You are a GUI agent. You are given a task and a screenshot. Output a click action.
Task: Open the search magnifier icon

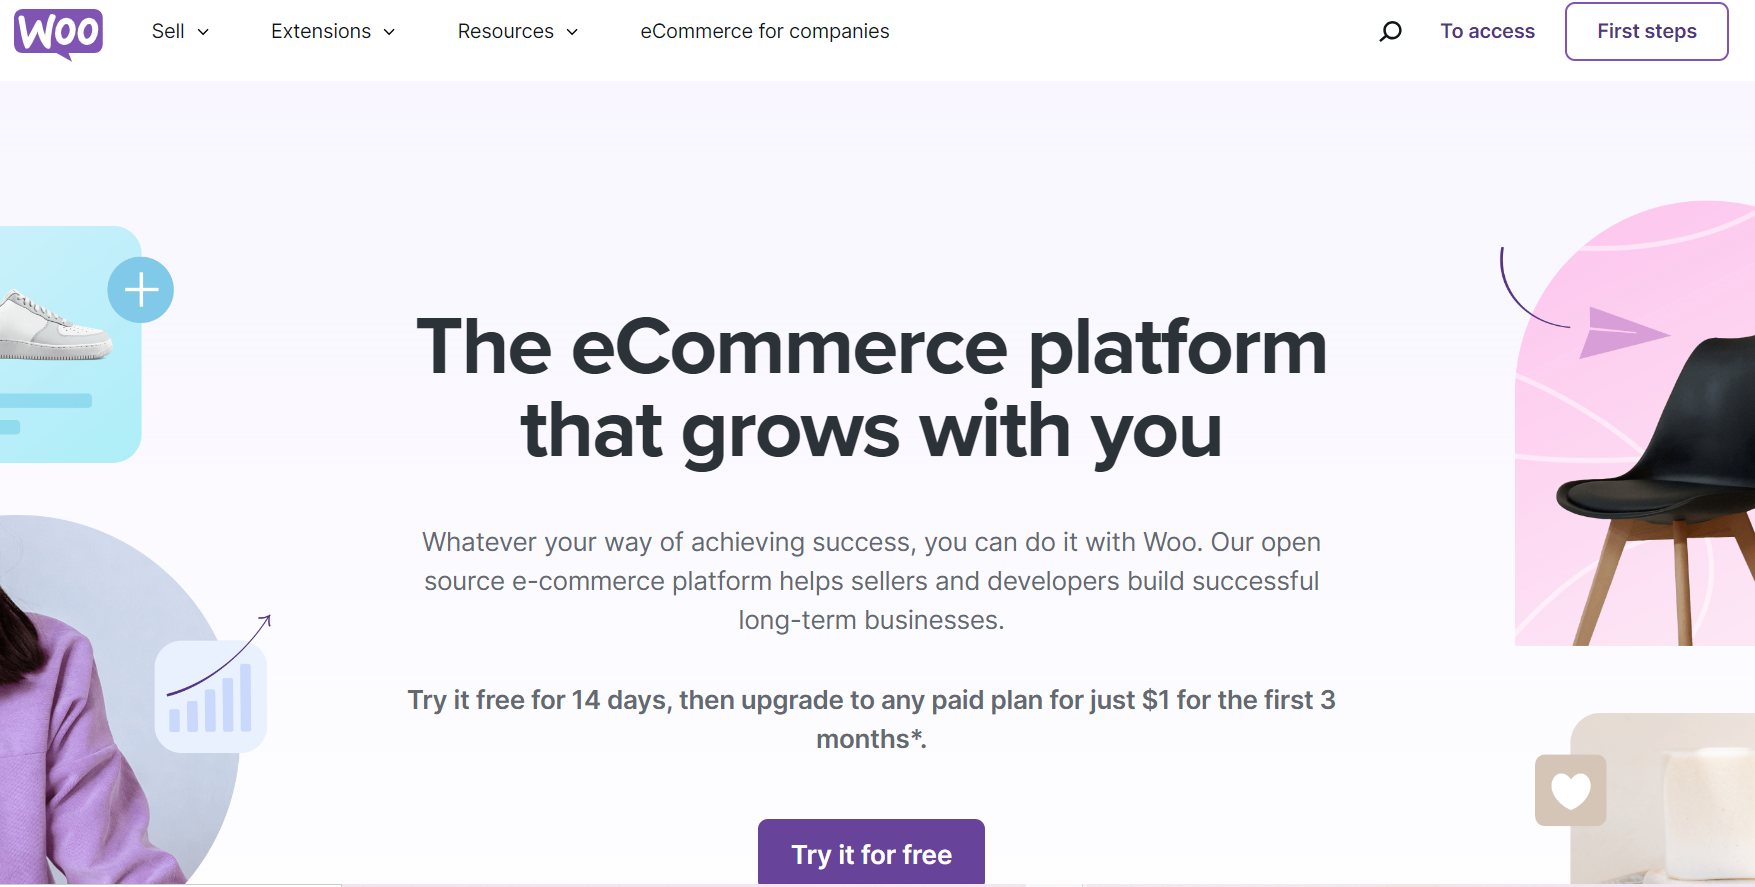pos(1390,32)
